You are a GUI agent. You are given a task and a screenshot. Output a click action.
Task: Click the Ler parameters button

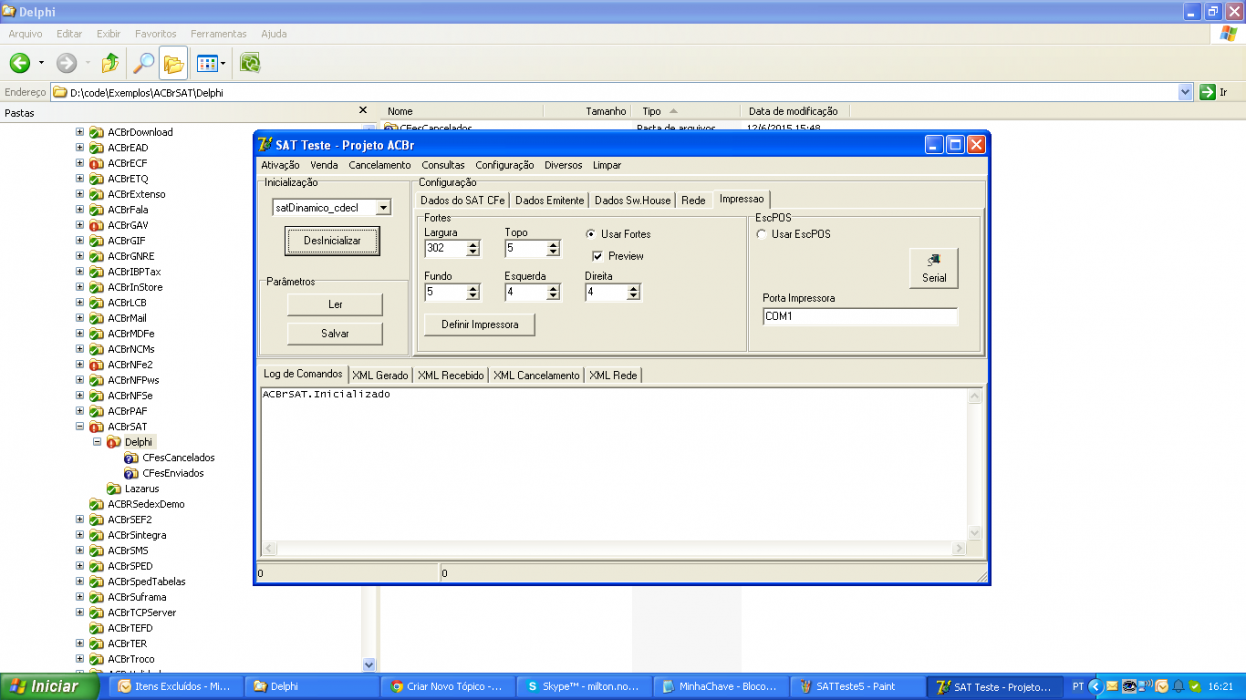point(335,304)
